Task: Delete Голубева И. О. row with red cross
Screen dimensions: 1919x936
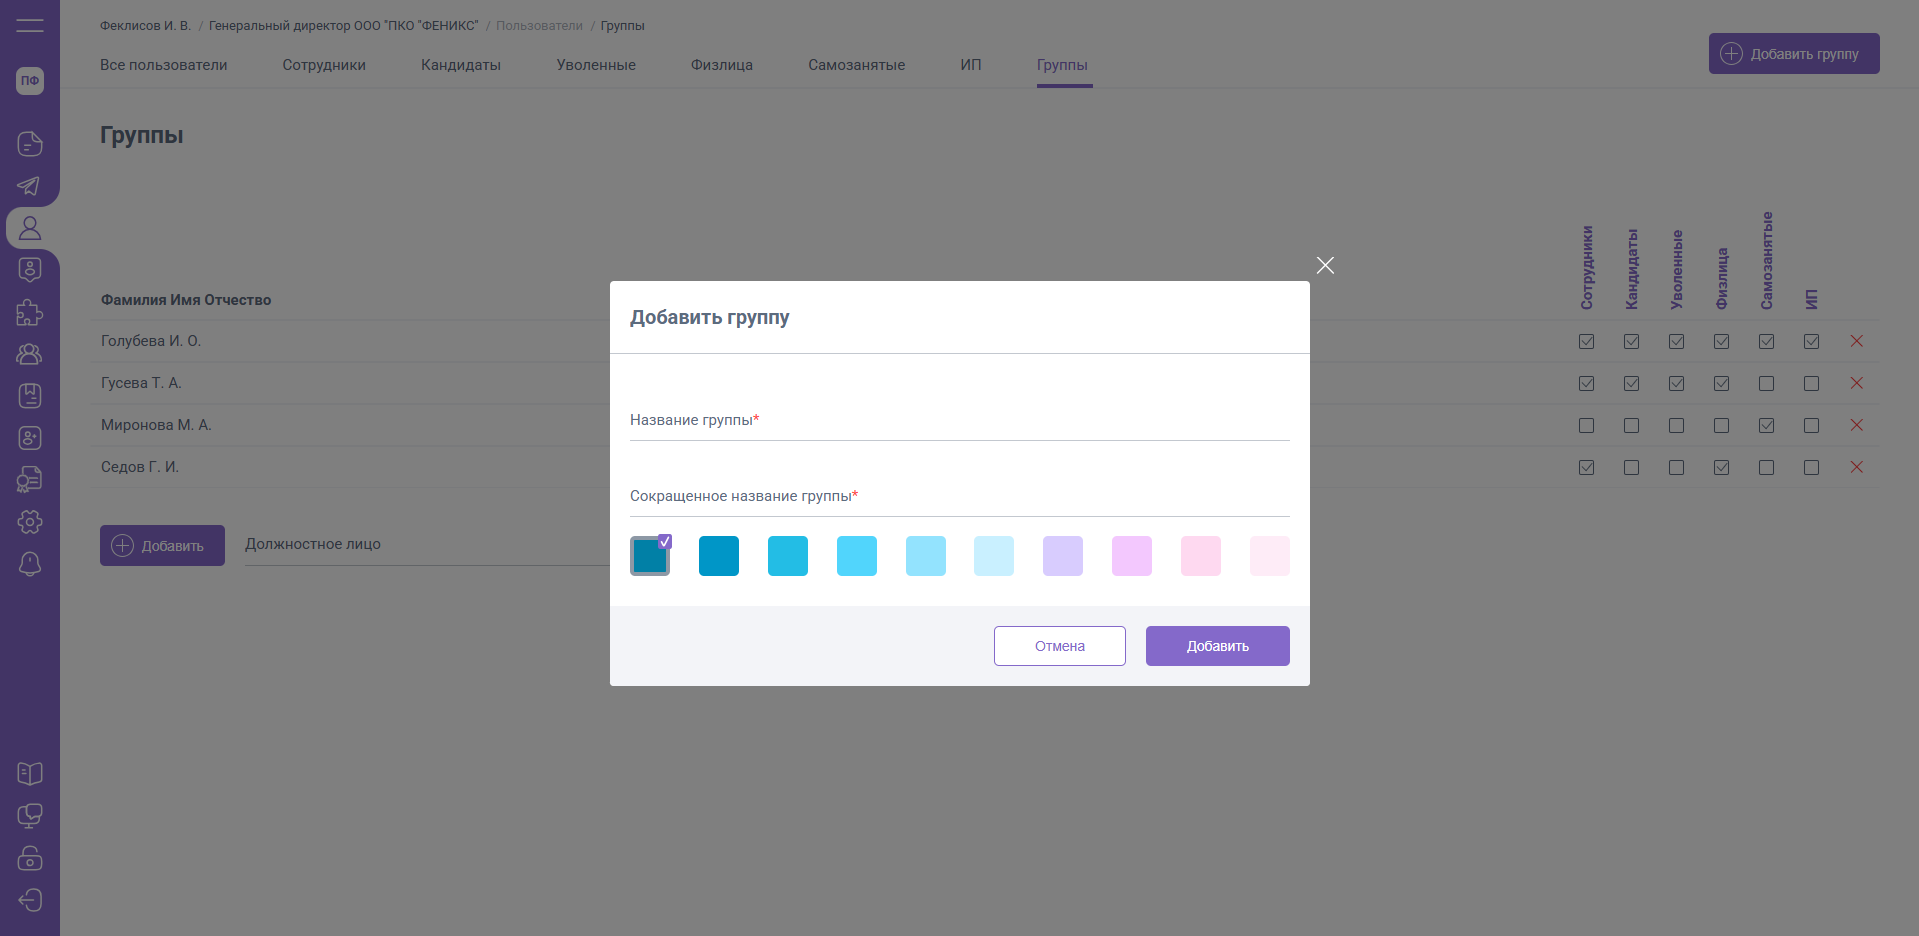Action: [1856, 342]
